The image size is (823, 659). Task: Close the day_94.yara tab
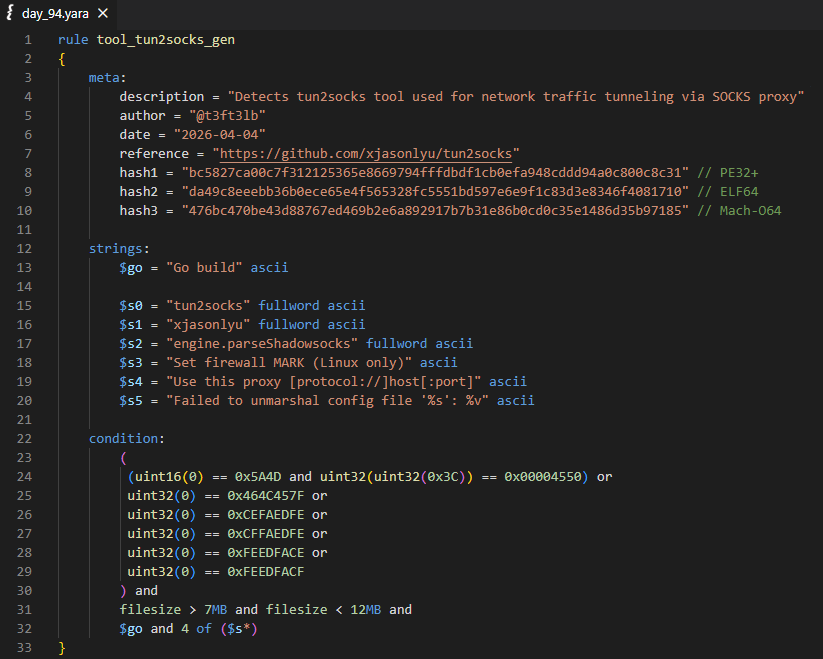tap(103, 13)
